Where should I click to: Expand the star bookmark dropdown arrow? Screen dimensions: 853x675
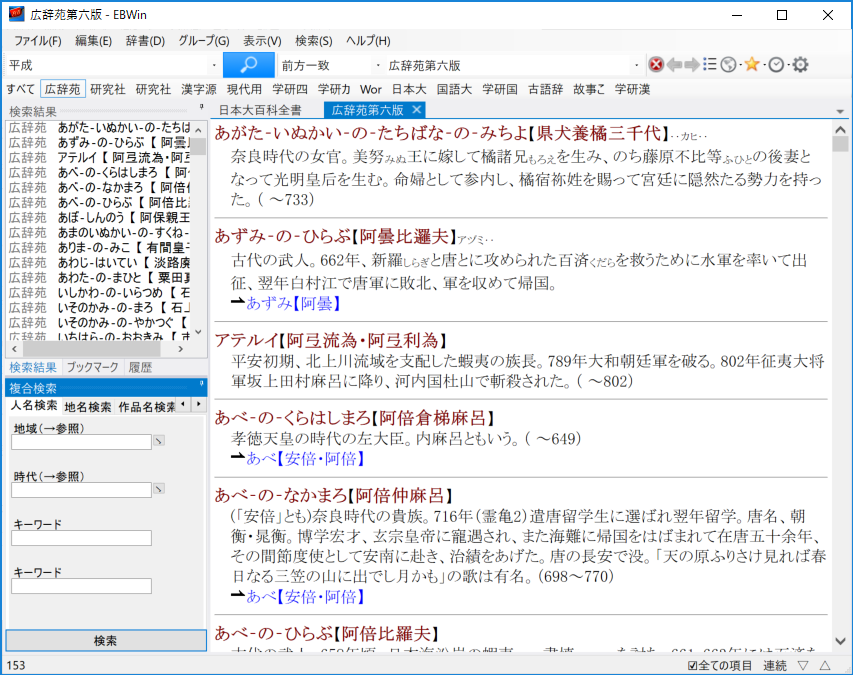[764, 65]
